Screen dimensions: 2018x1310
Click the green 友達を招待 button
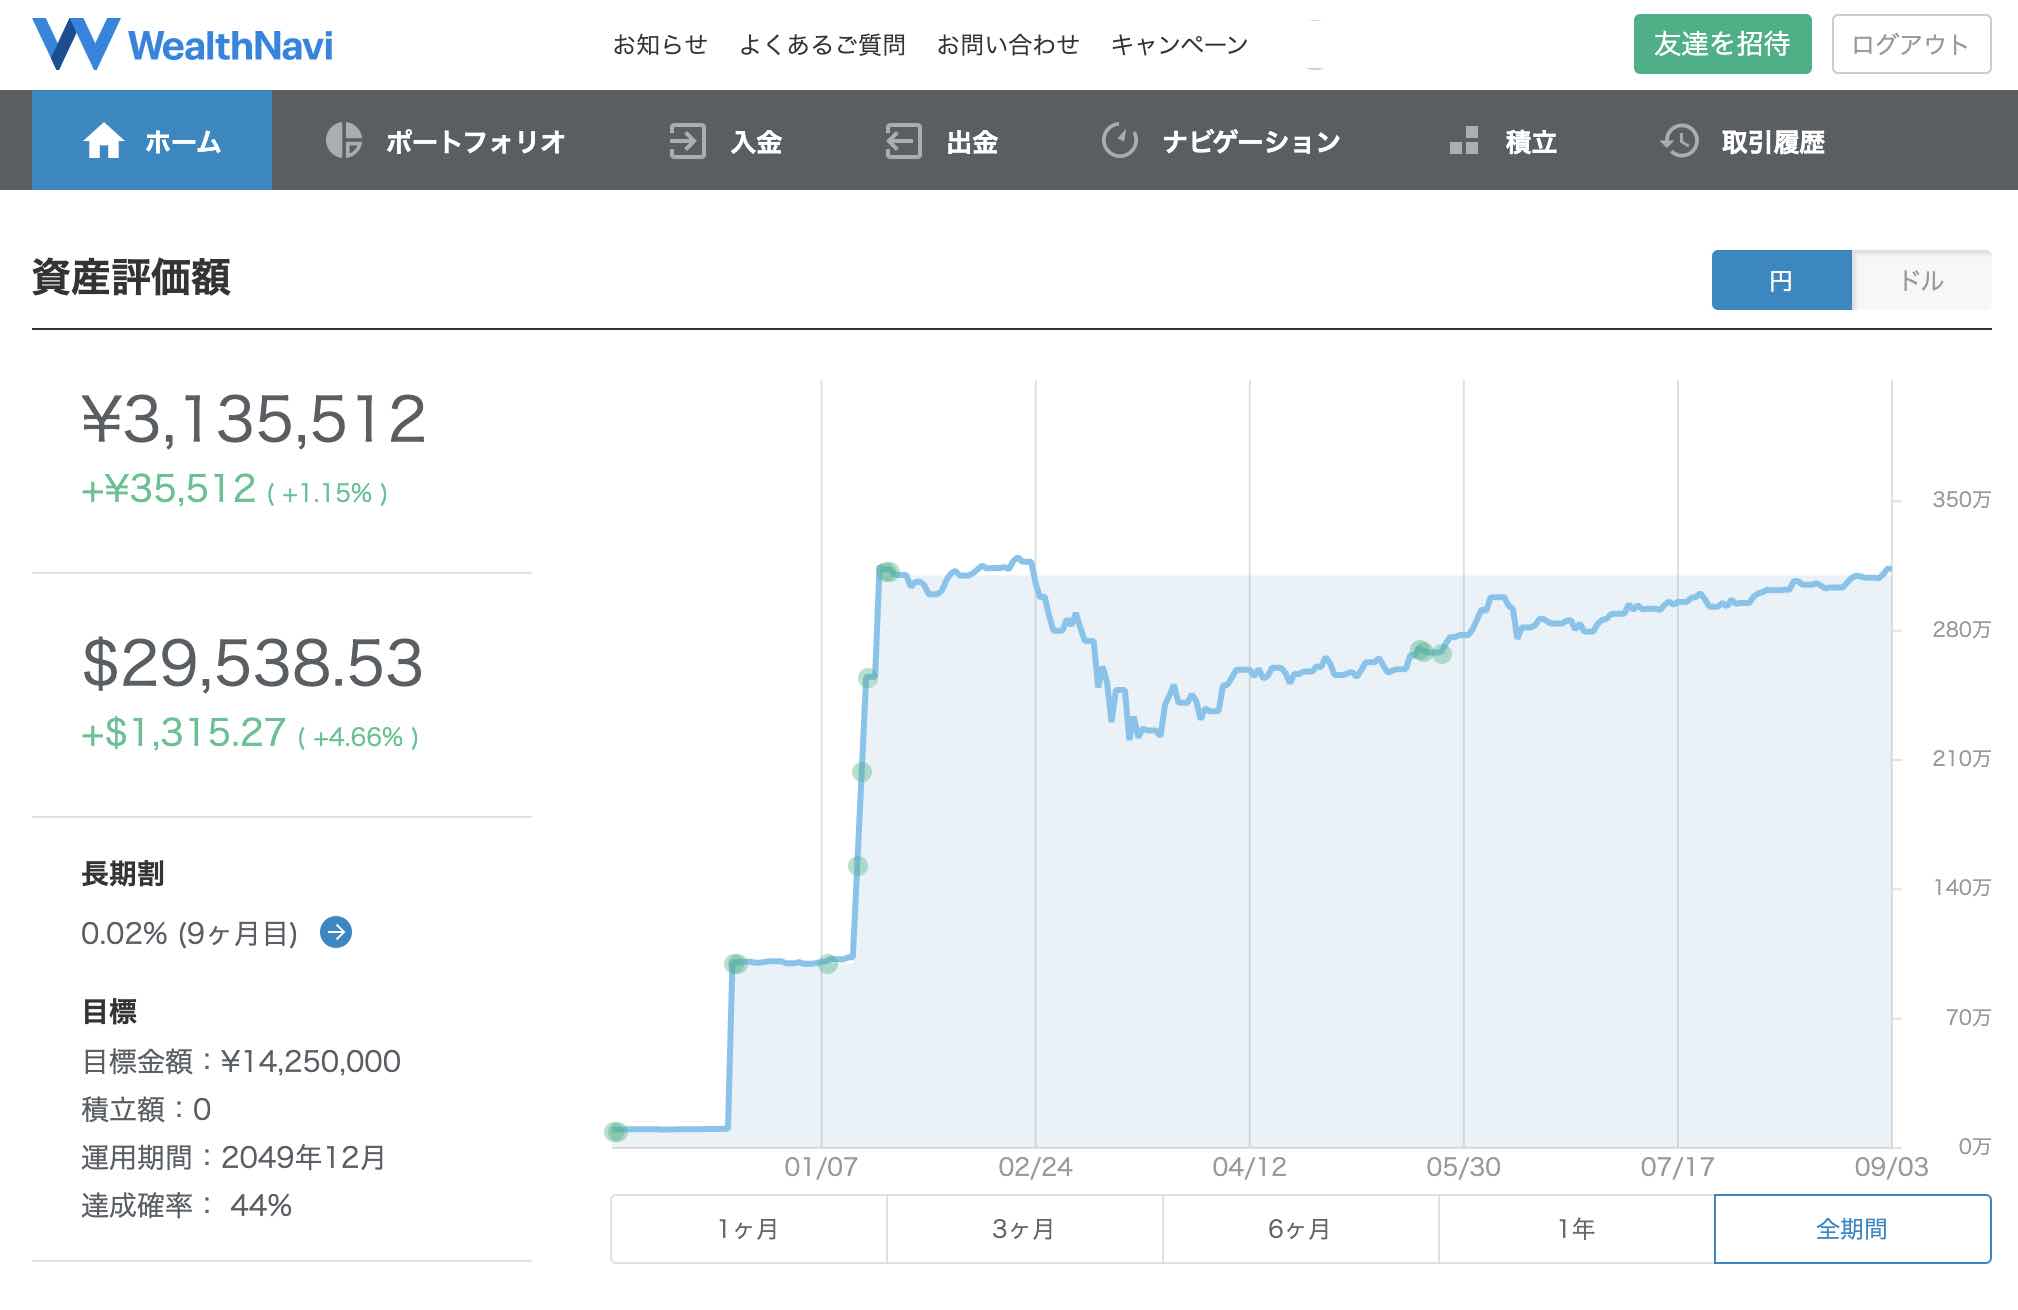coord(1723,44)
